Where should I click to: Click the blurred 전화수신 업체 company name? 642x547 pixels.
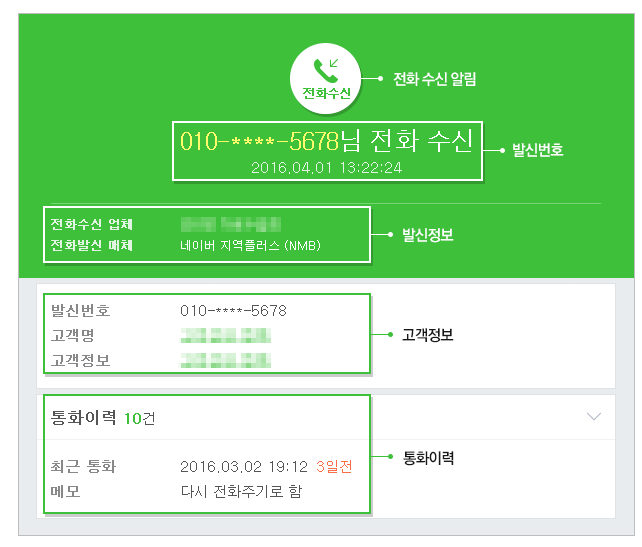coord(231,224)
